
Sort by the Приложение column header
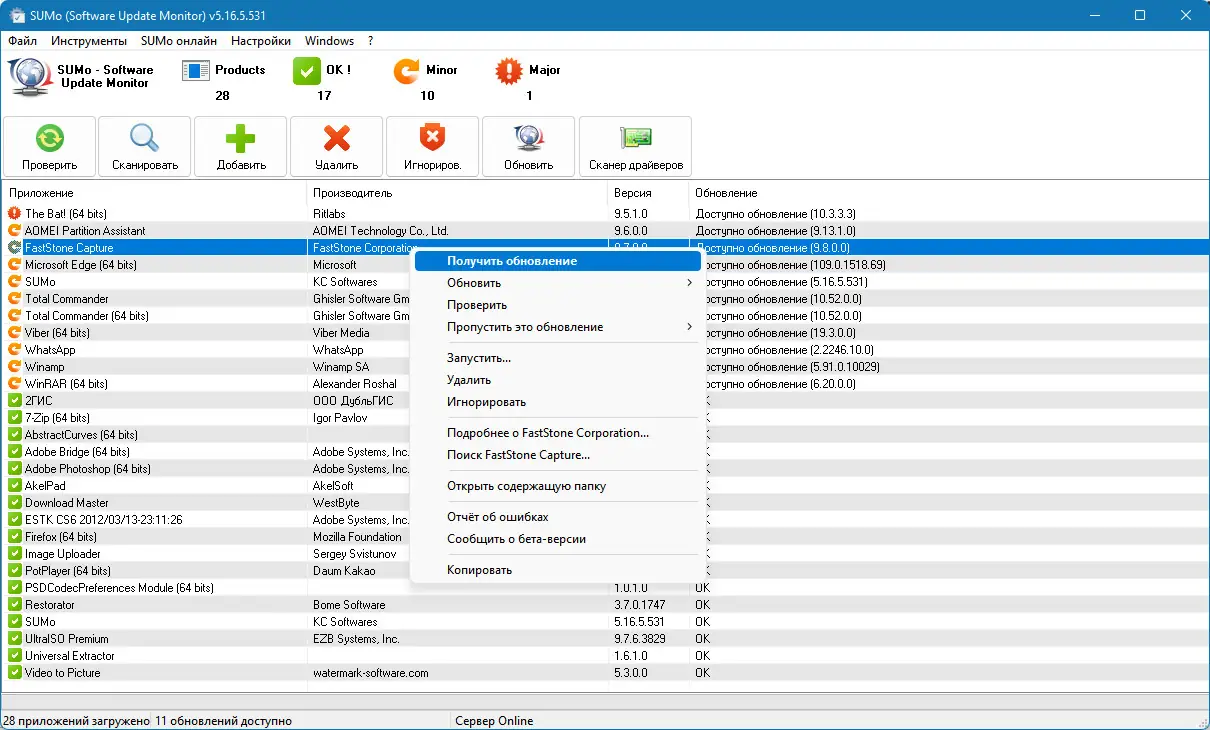pos(154,193)
